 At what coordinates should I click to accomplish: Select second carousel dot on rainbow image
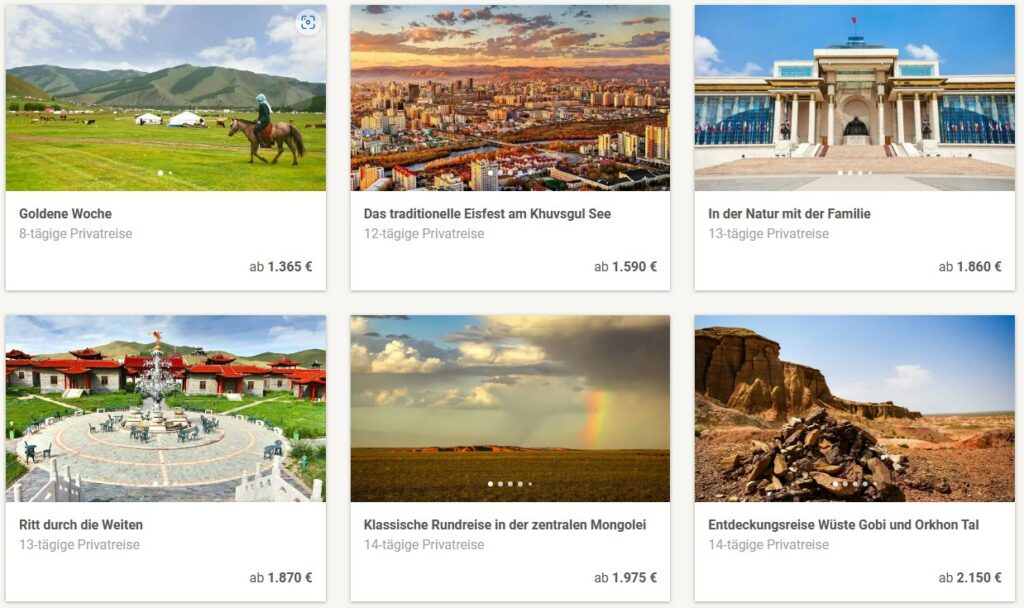[500, 484]
